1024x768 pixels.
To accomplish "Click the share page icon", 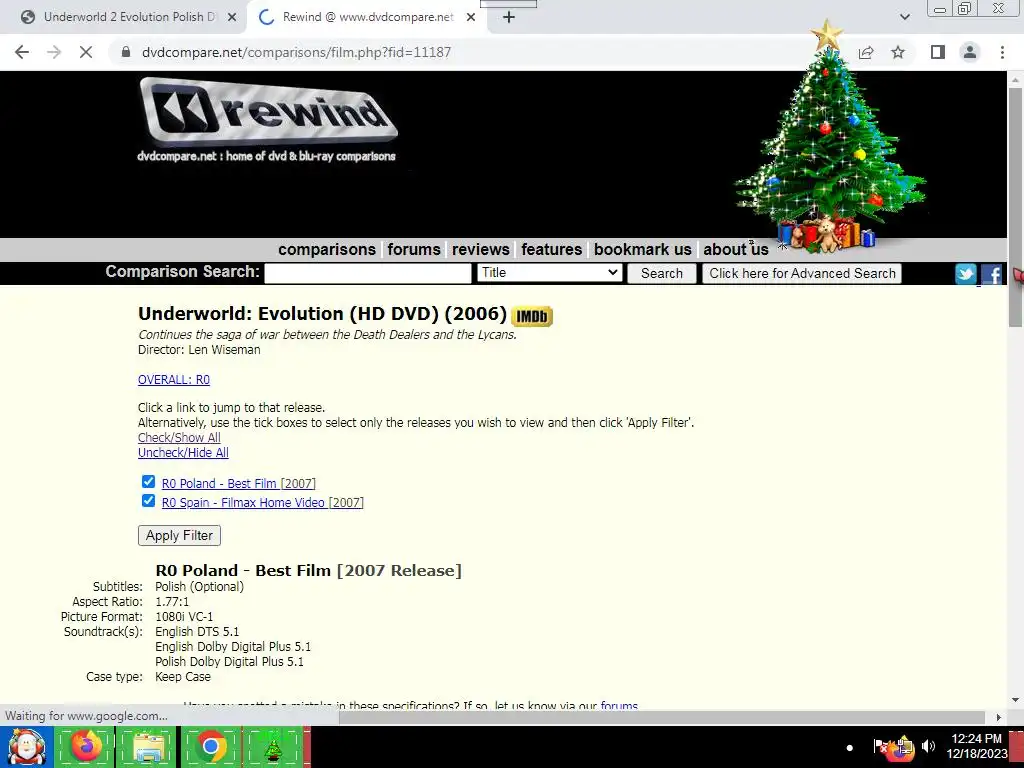I will click(866, 52).
